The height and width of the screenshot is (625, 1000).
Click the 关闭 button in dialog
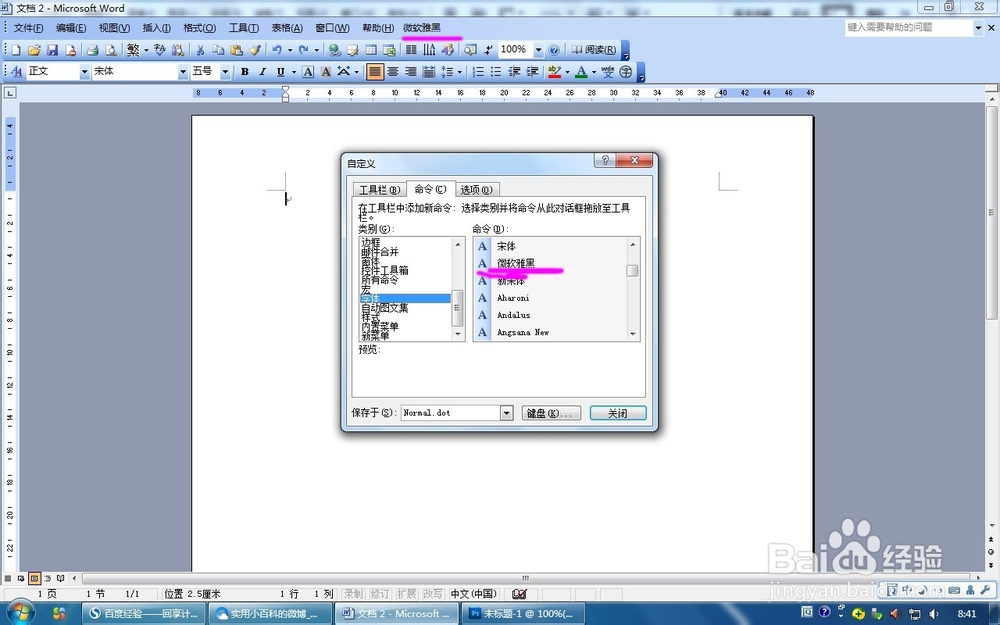(x=618, y=413)
